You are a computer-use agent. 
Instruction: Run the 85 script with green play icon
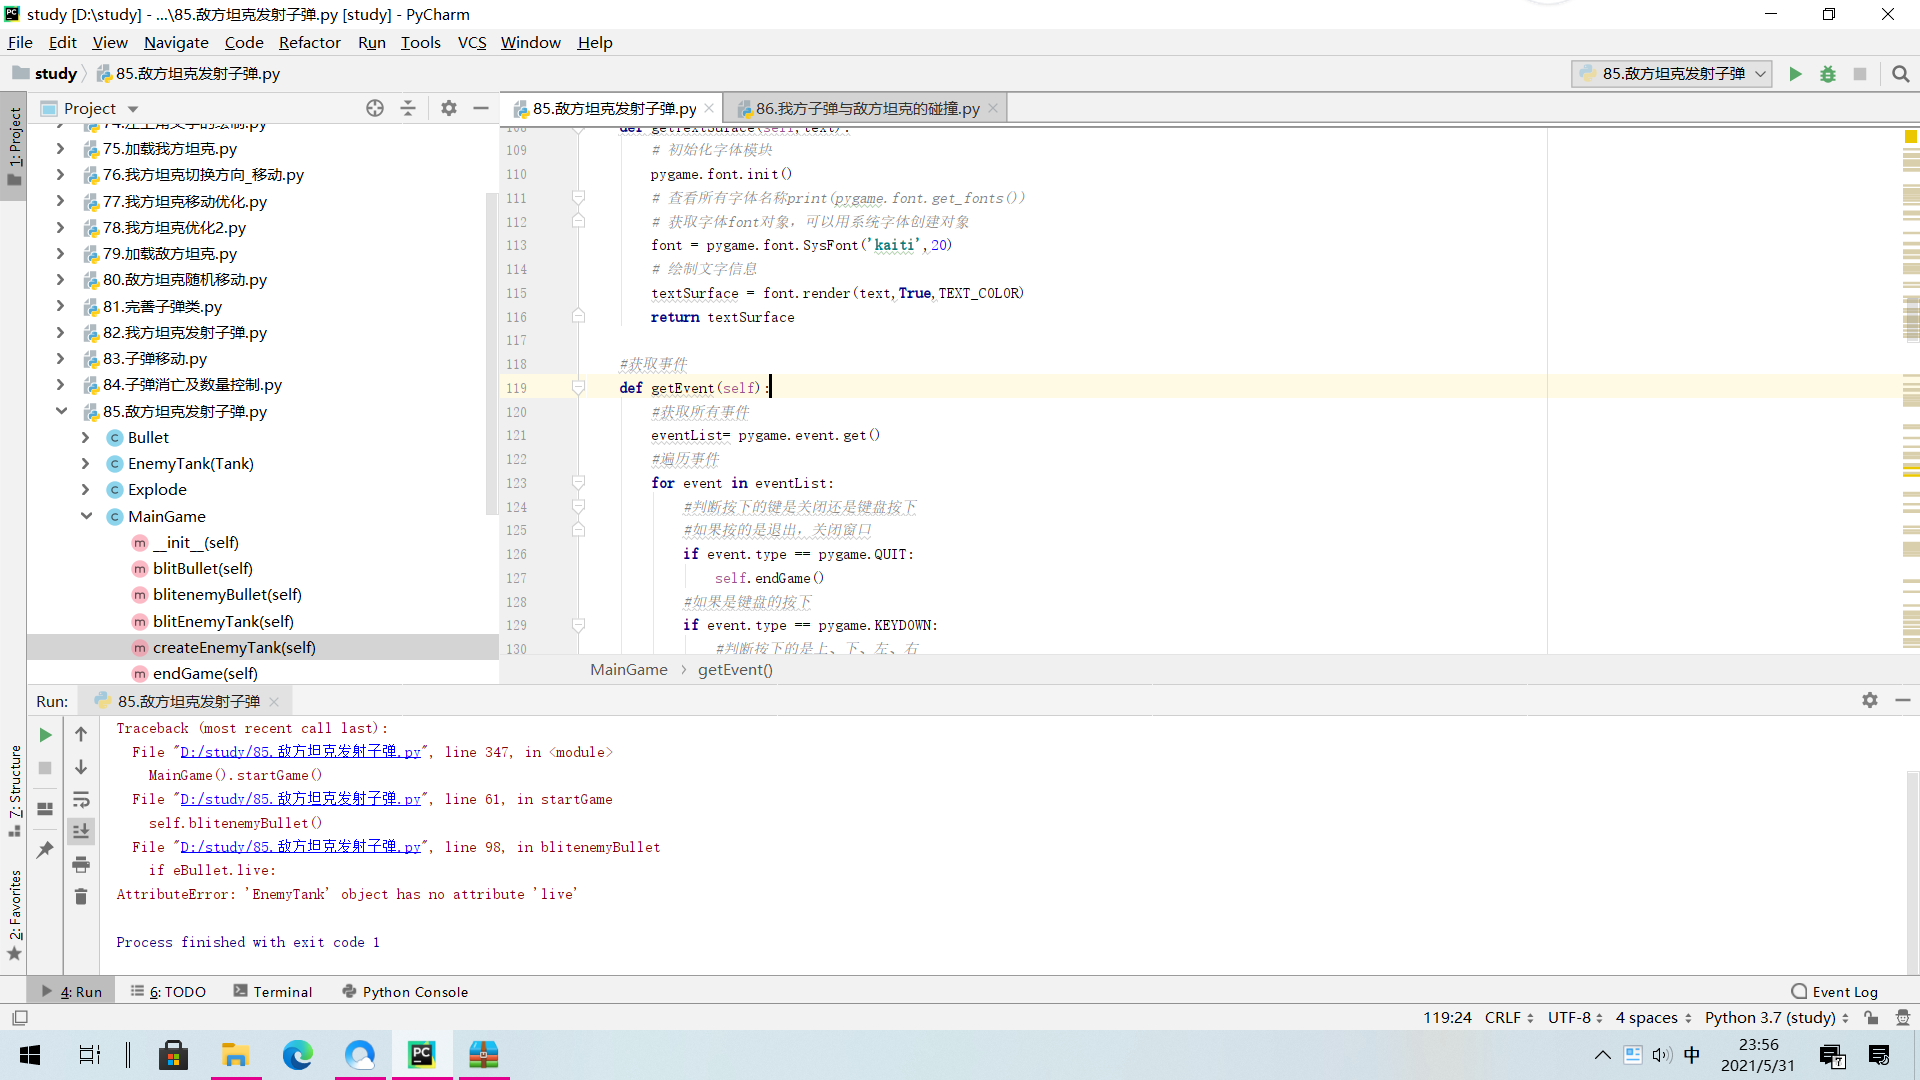pyautogui.click(x=1795, y=74)
